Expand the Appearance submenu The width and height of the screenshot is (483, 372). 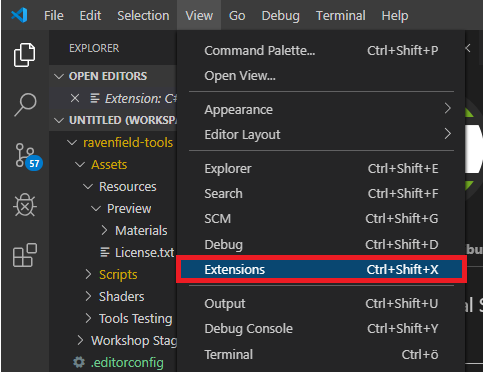coord(321,109)
